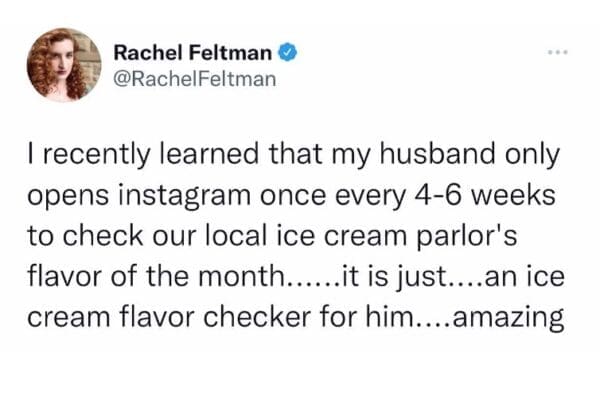This screenshot has height=415, width=600.
Task: Open the three-dot more options menu
Action: (558, 47)
